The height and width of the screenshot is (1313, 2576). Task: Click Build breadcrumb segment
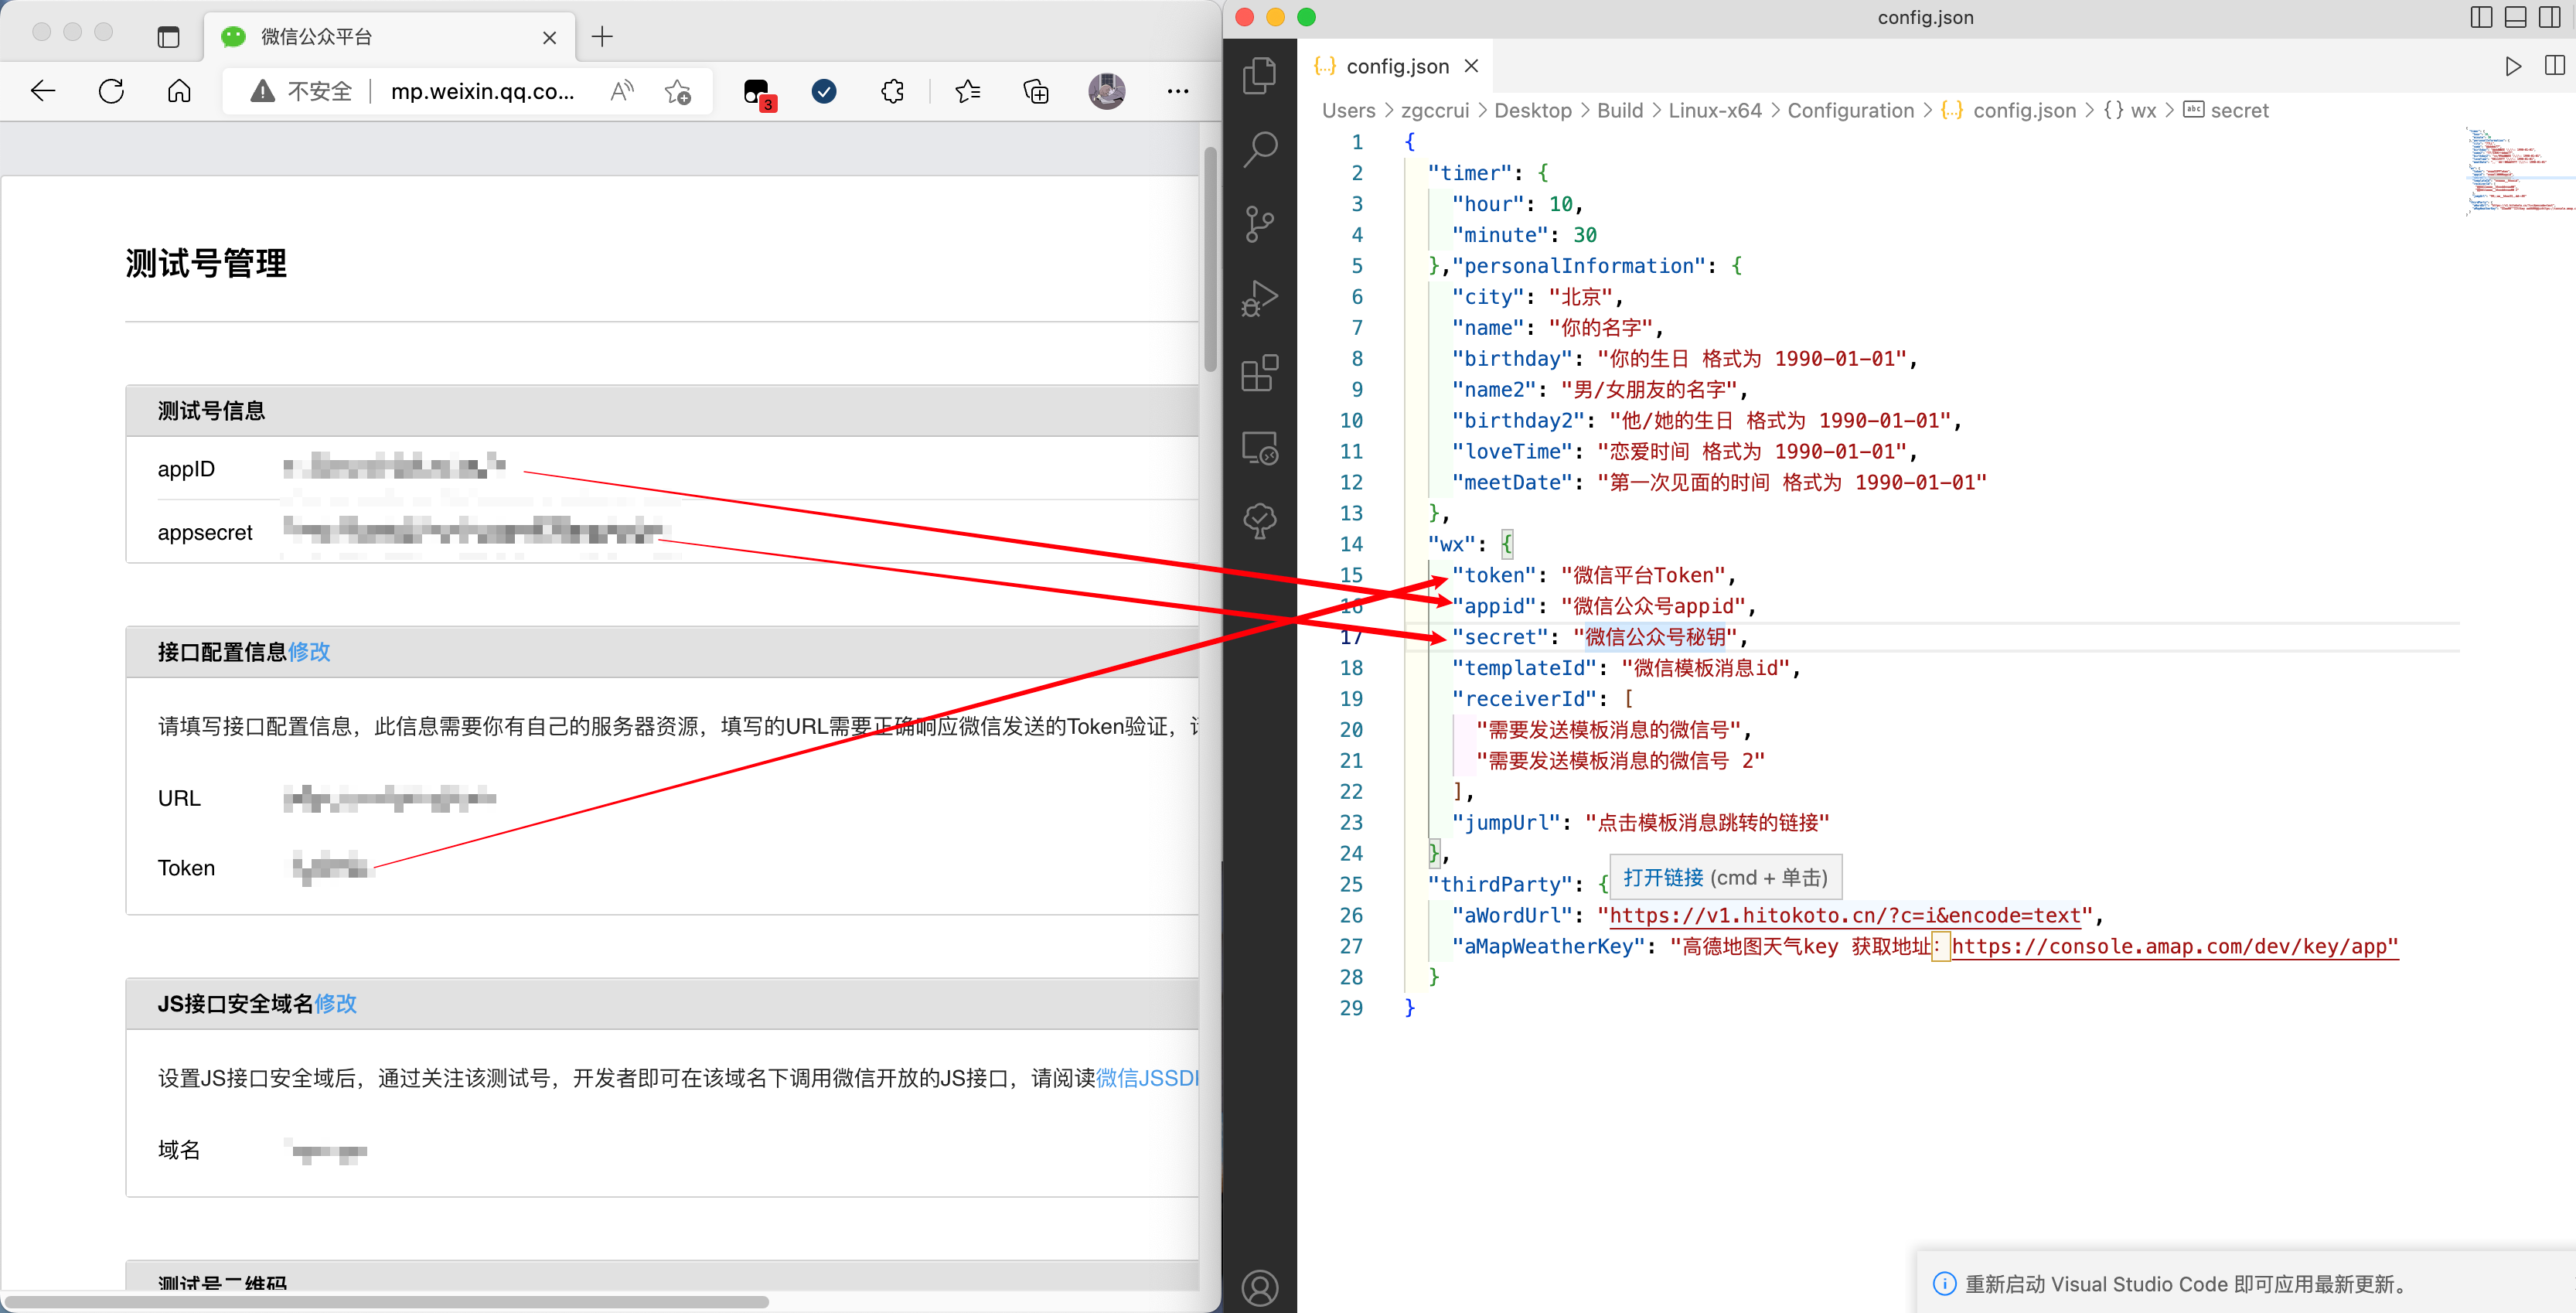[x=1620, y=111]
